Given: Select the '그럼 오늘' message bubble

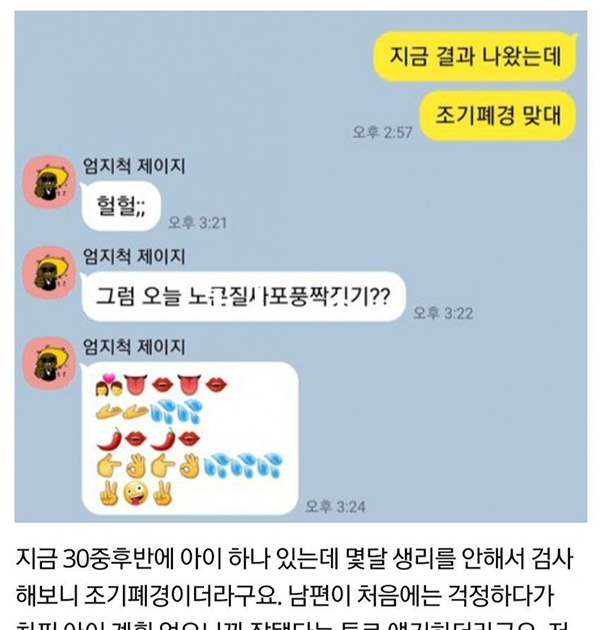Looking at the screenshot, I should pyautogui.click(x=243, y=297).
